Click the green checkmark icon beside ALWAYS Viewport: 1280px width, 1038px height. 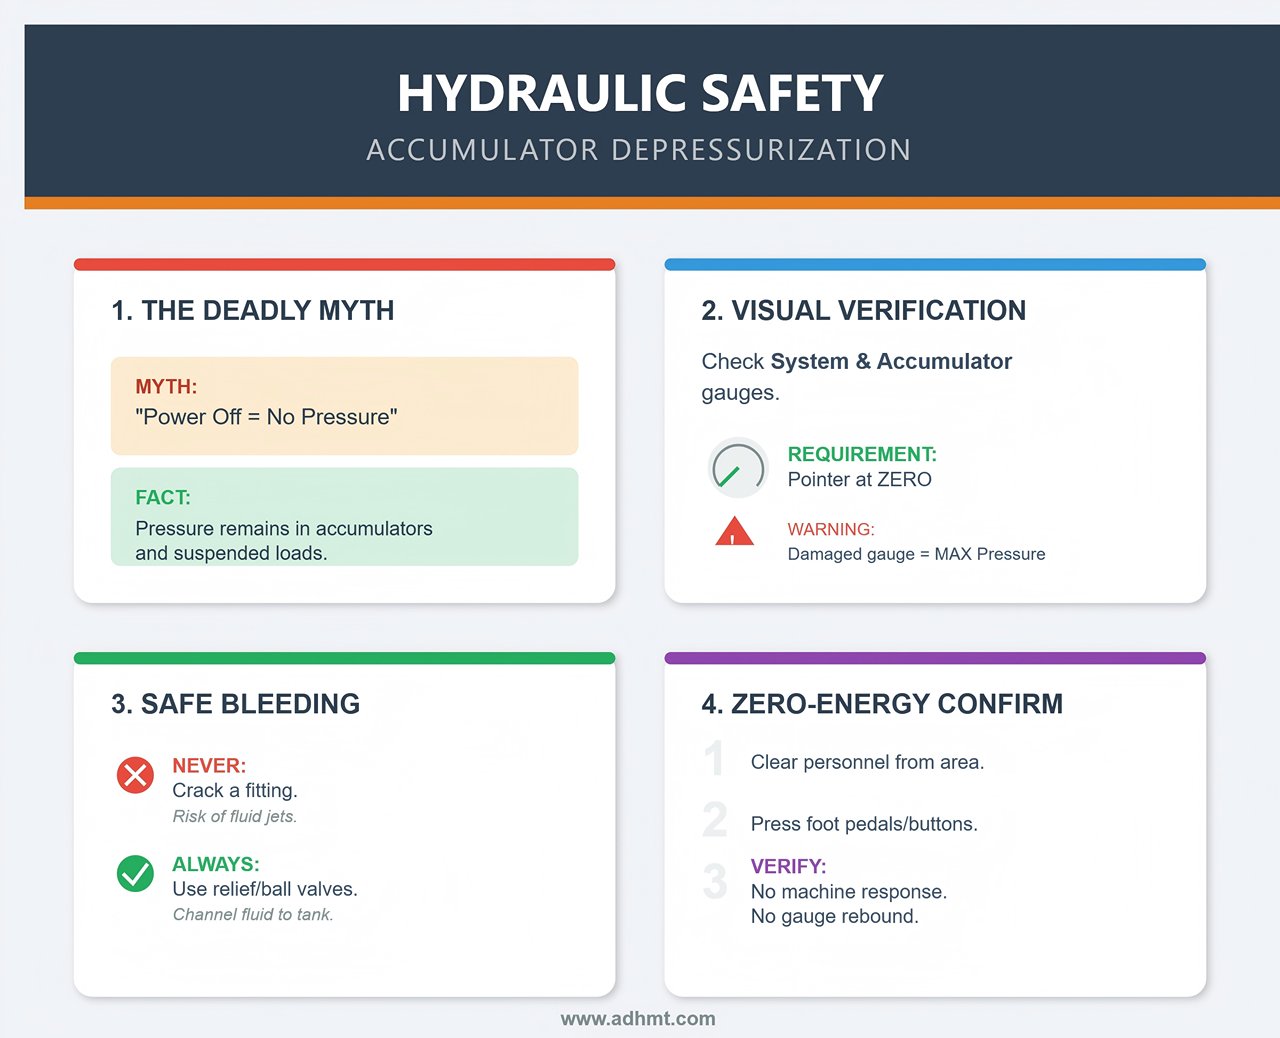click(x=135, y=874)
